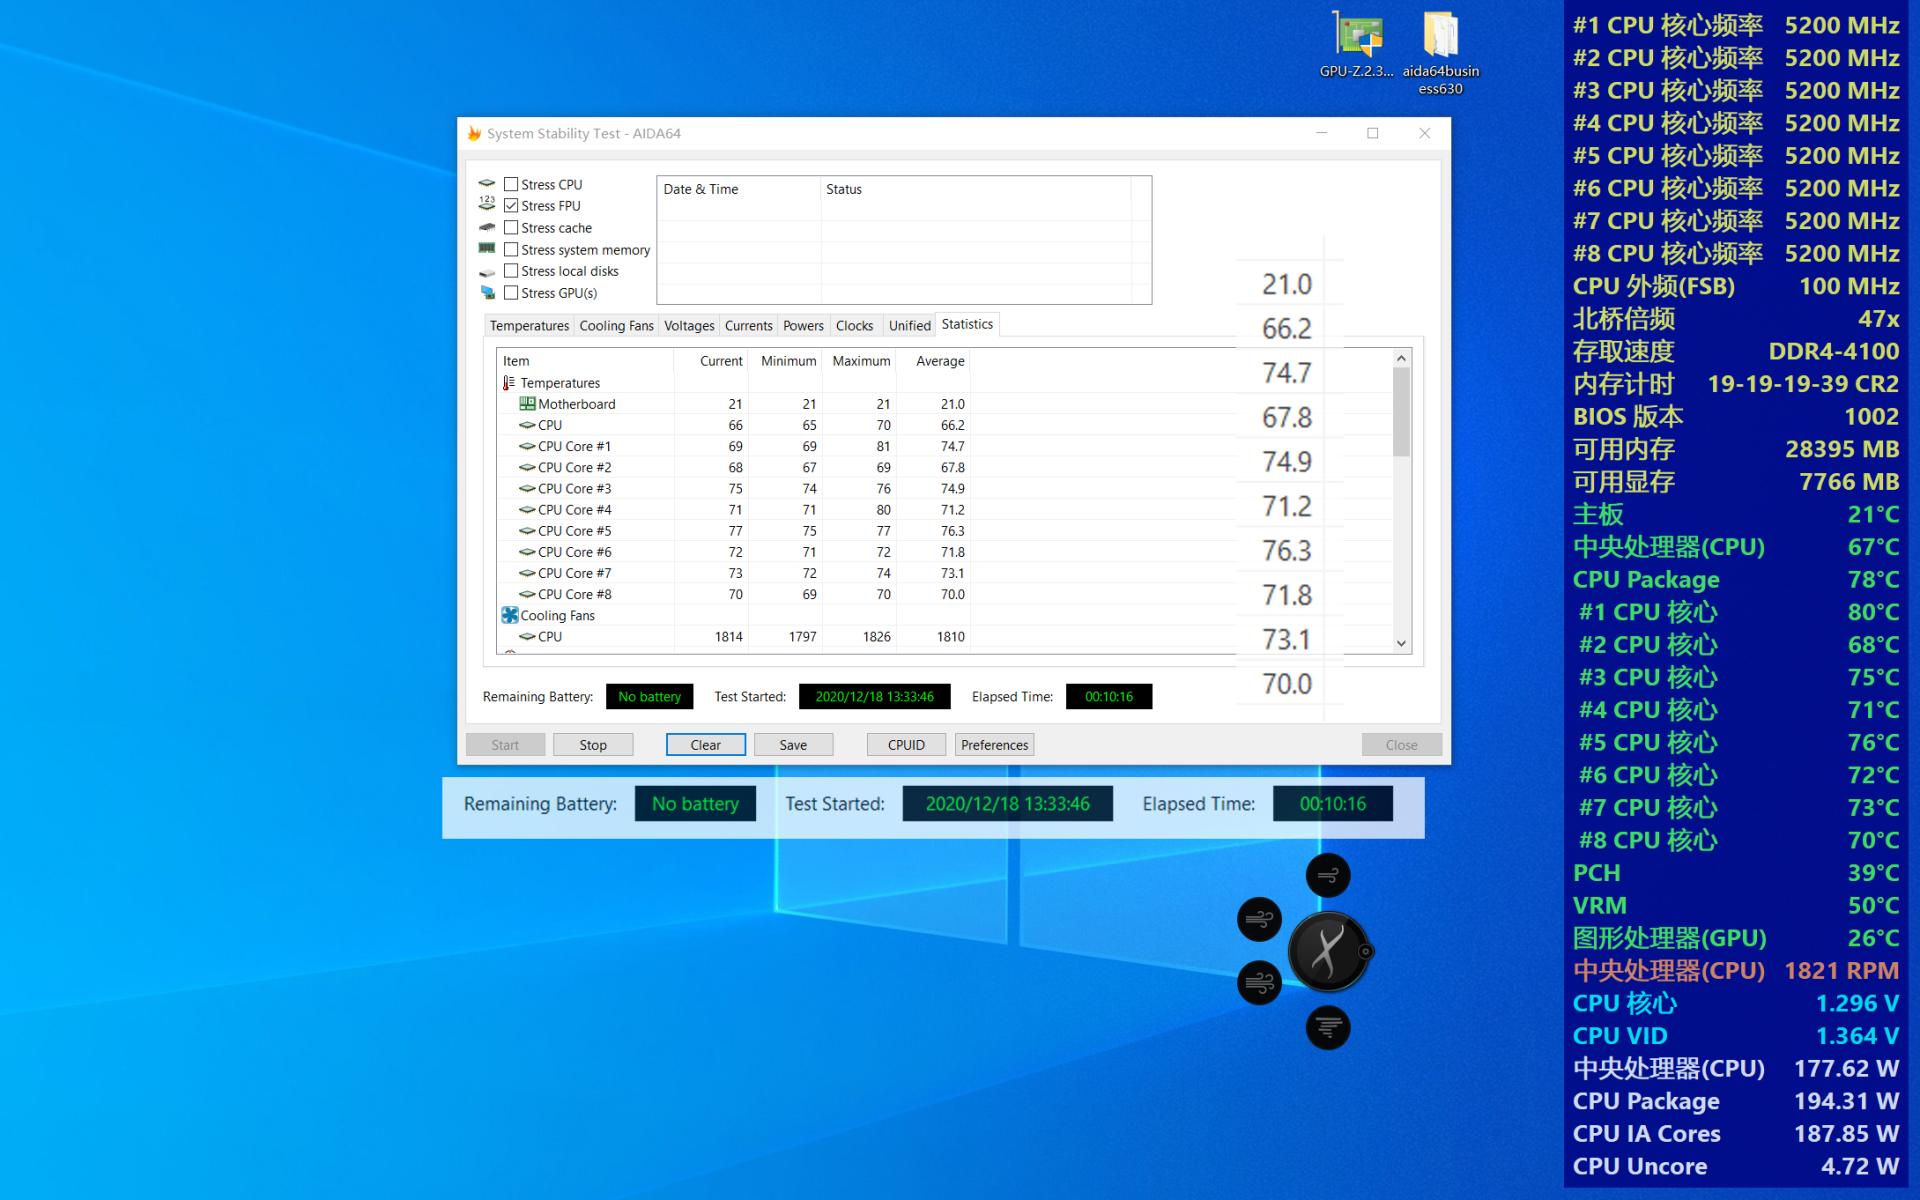1920x1200 pixels.
Task: Click the center X fan control widget
Action: click(1328, 951)
